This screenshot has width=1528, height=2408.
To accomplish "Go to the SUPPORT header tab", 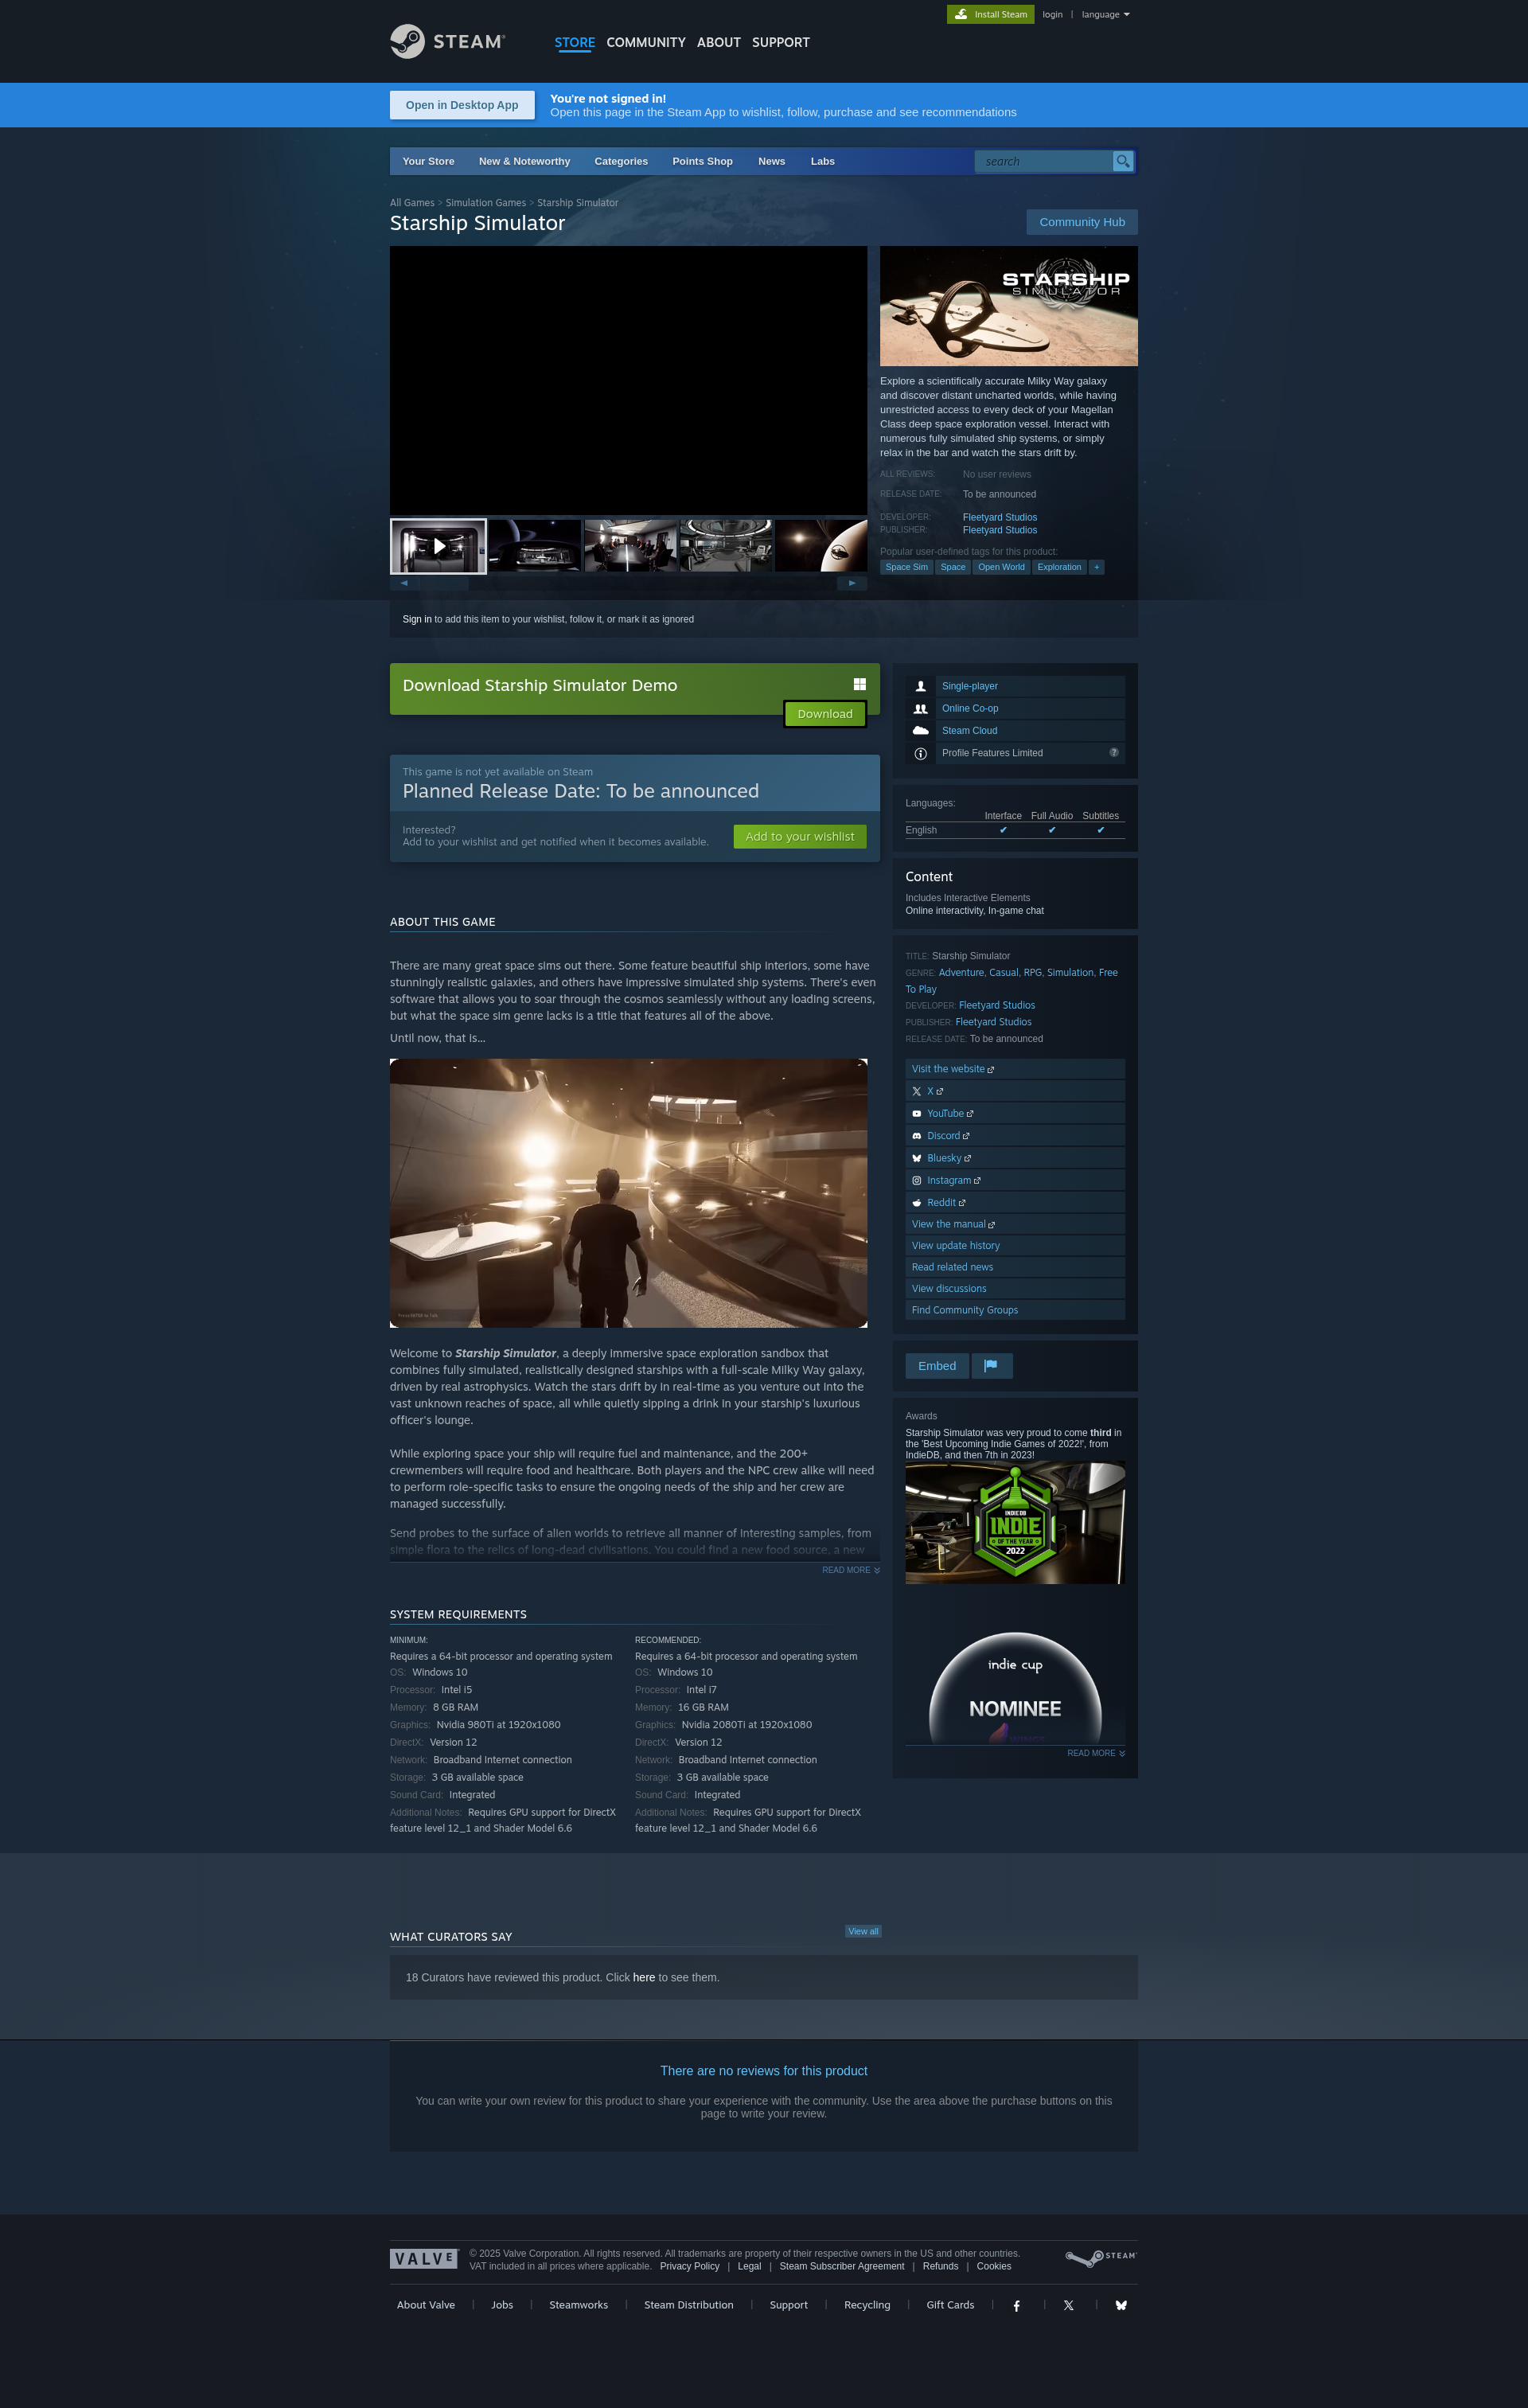I will pyautogui.click(x=780, y=42).
